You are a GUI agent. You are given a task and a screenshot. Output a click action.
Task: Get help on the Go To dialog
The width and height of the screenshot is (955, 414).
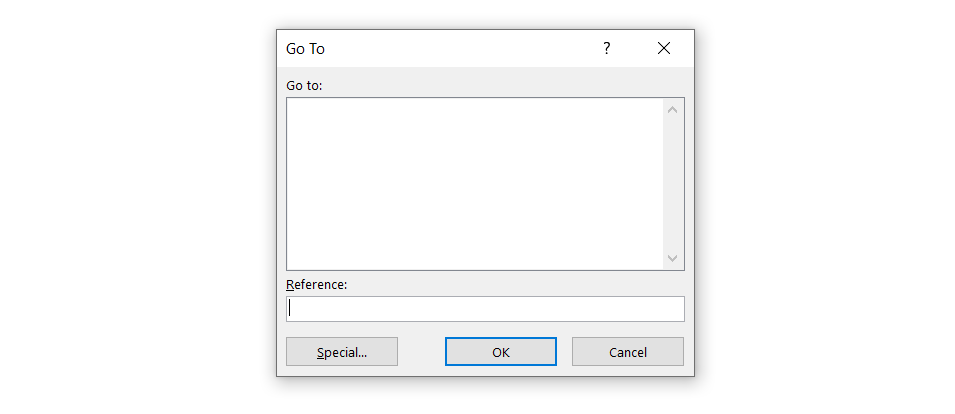pyautogui.click(x=606, y=48)
